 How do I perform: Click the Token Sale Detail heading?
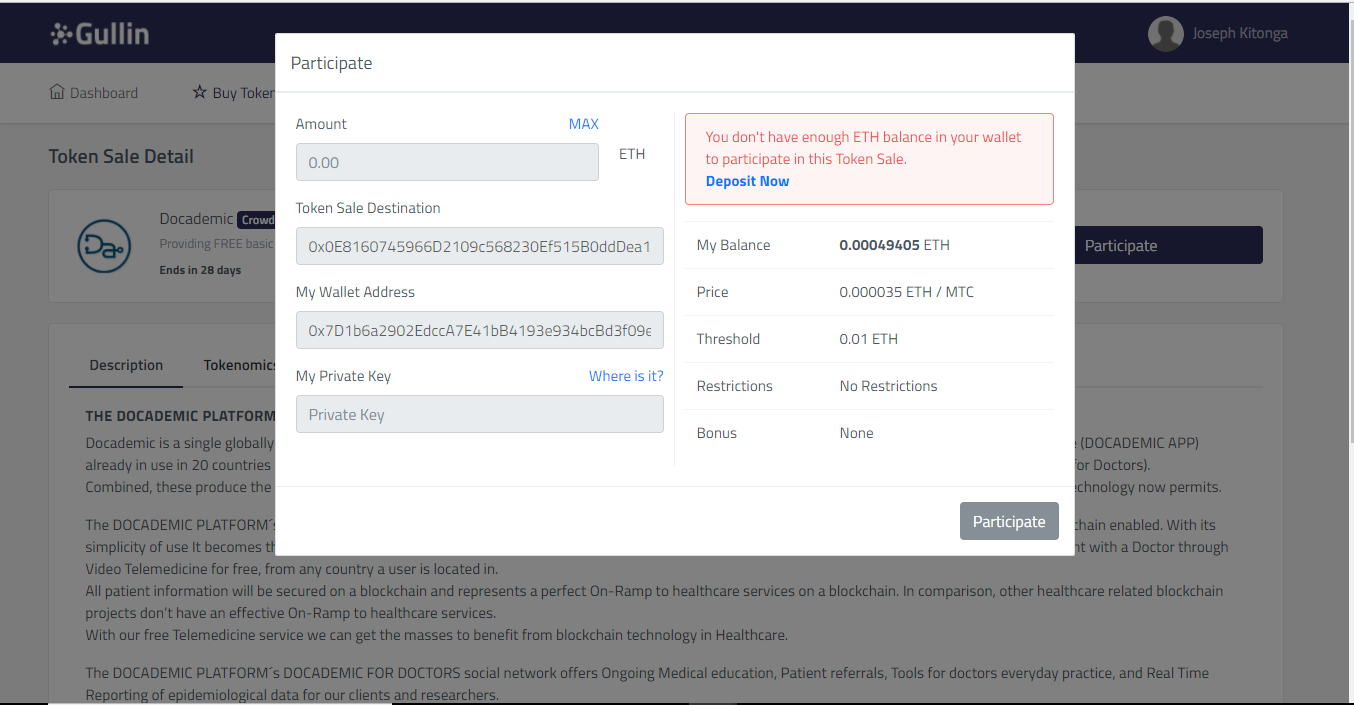point(121,156)
